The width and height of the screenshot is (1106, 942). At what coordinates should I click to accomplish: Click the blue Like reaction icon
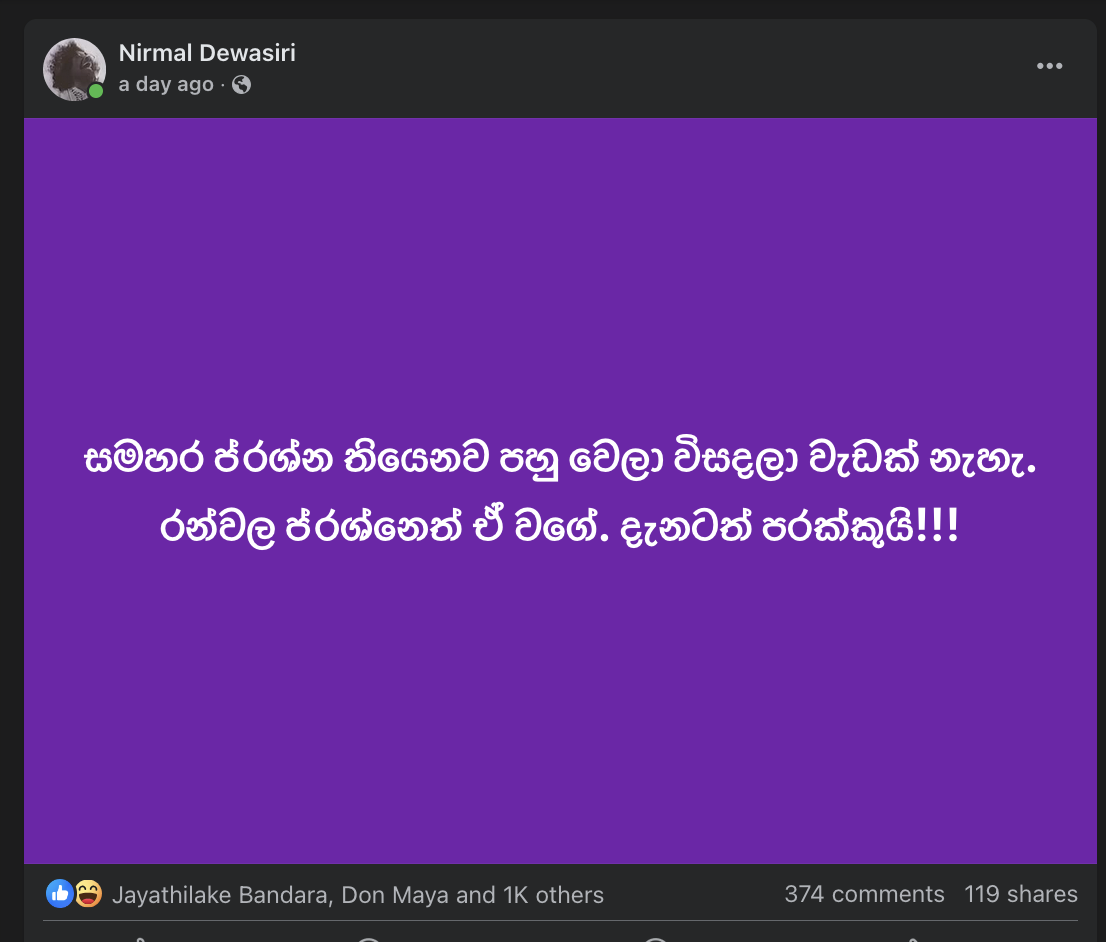(59, 894)
